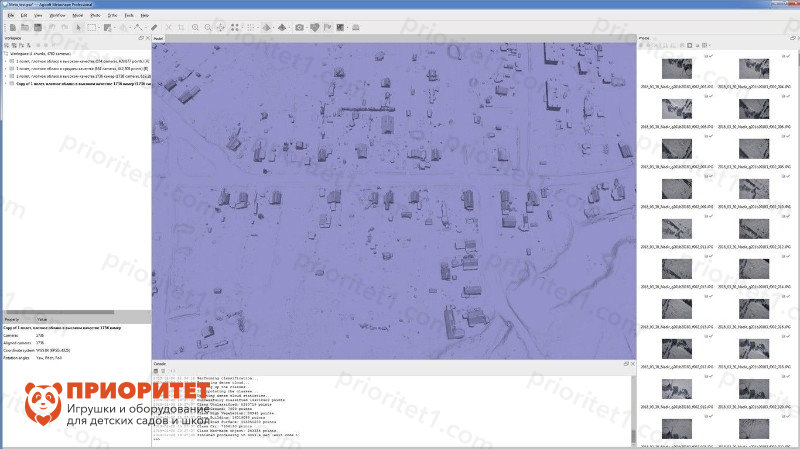
Task: Click the first Console toolbar icon
Action: (156, 371)
